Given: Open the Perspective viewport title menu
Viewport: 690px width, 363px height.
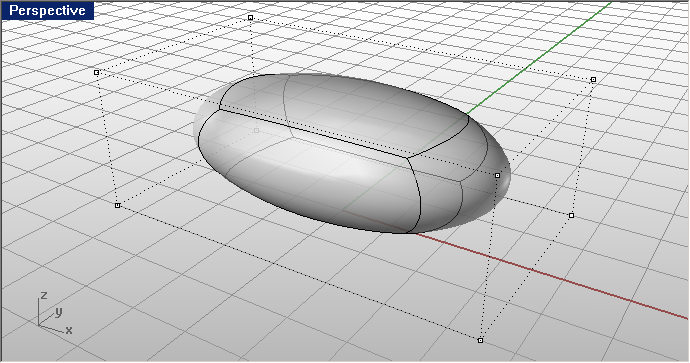Looking at the screenshot, I should tap(47, 11).
